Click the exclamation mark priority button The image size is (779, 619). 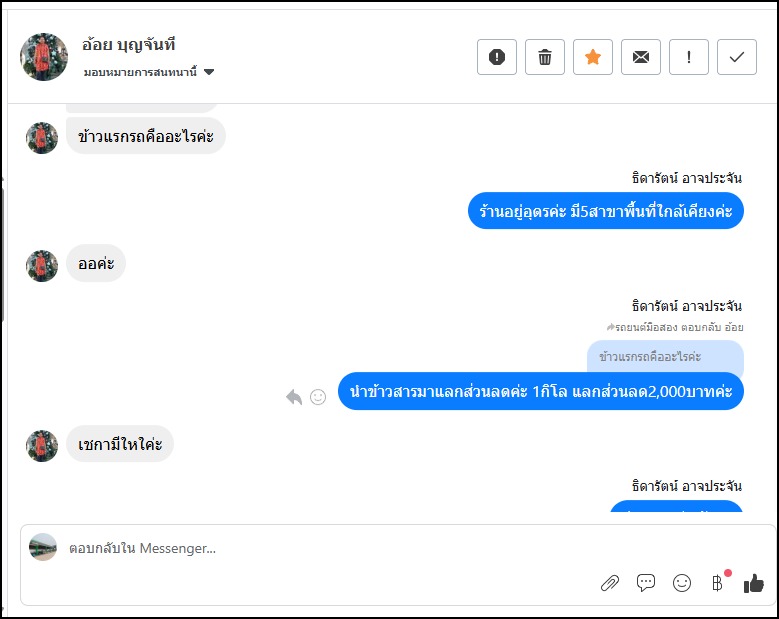click(x=689, y=57)
